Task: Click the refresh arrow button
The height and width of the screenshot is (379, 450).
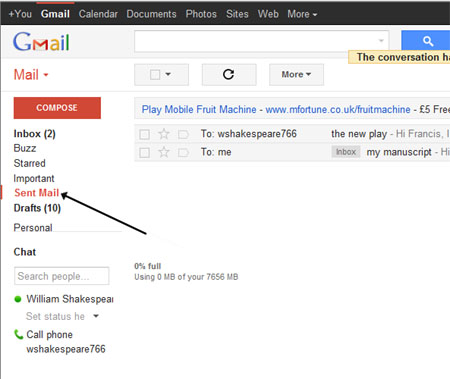Action: [229, 74]
